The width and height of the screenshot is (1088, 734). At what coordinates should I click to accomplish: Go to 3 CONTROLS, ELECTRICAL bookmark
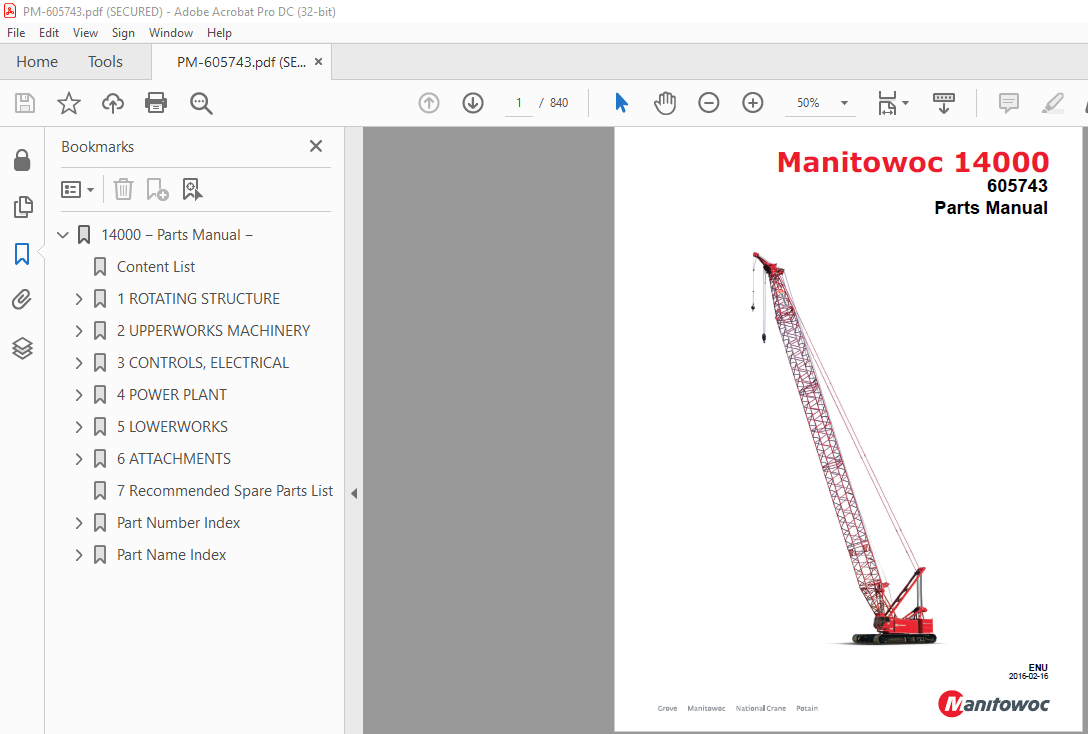click(203, 363)
